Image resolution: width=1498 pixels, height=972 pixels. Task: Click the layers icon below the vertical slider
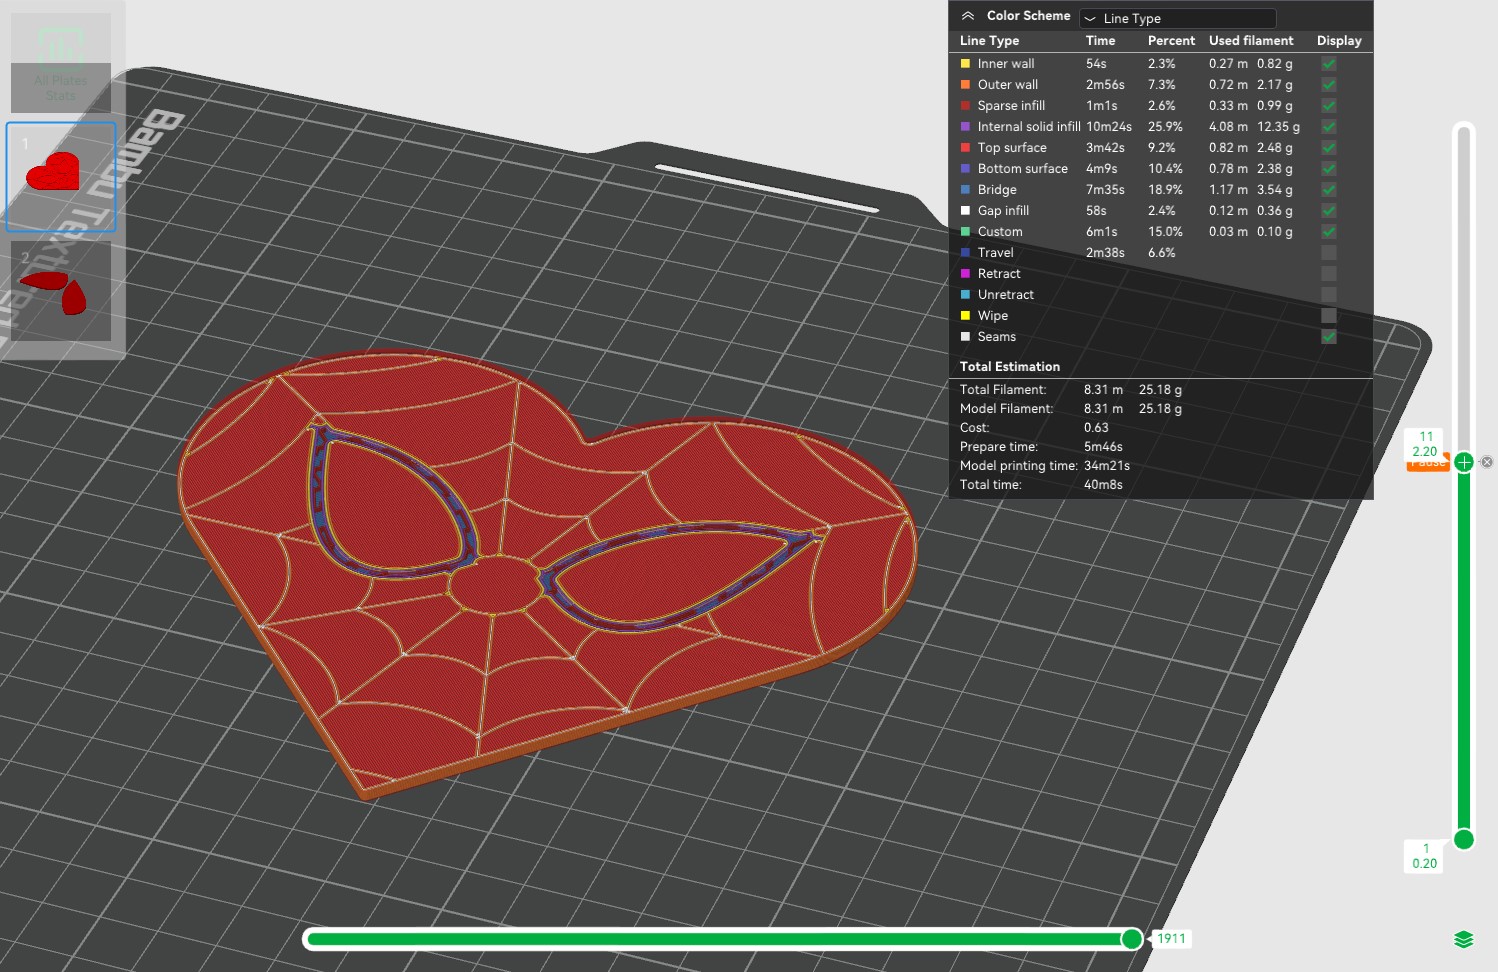(x=1464, y=939)
